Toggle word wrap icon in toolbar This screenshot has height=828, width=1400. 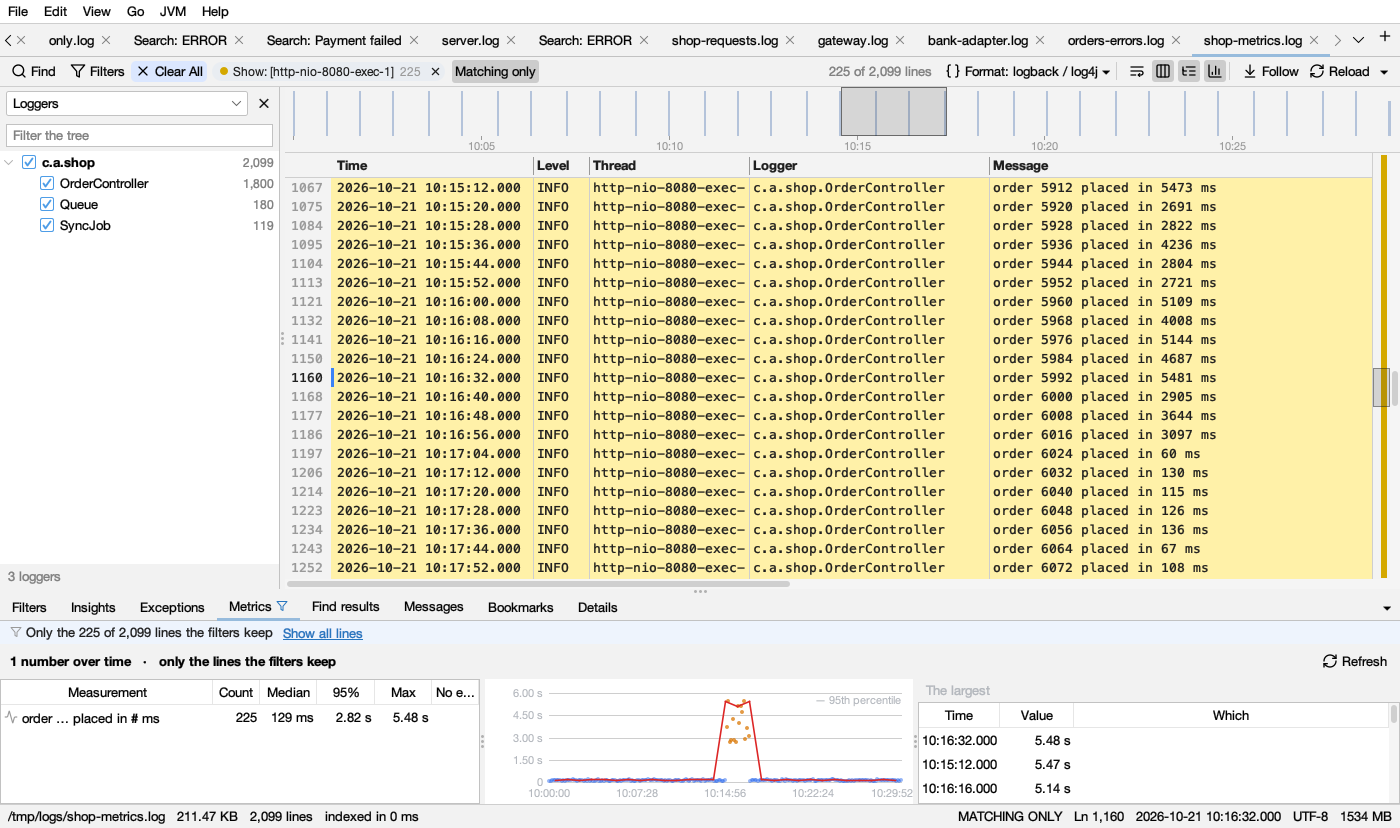(x=1136, y=71)
